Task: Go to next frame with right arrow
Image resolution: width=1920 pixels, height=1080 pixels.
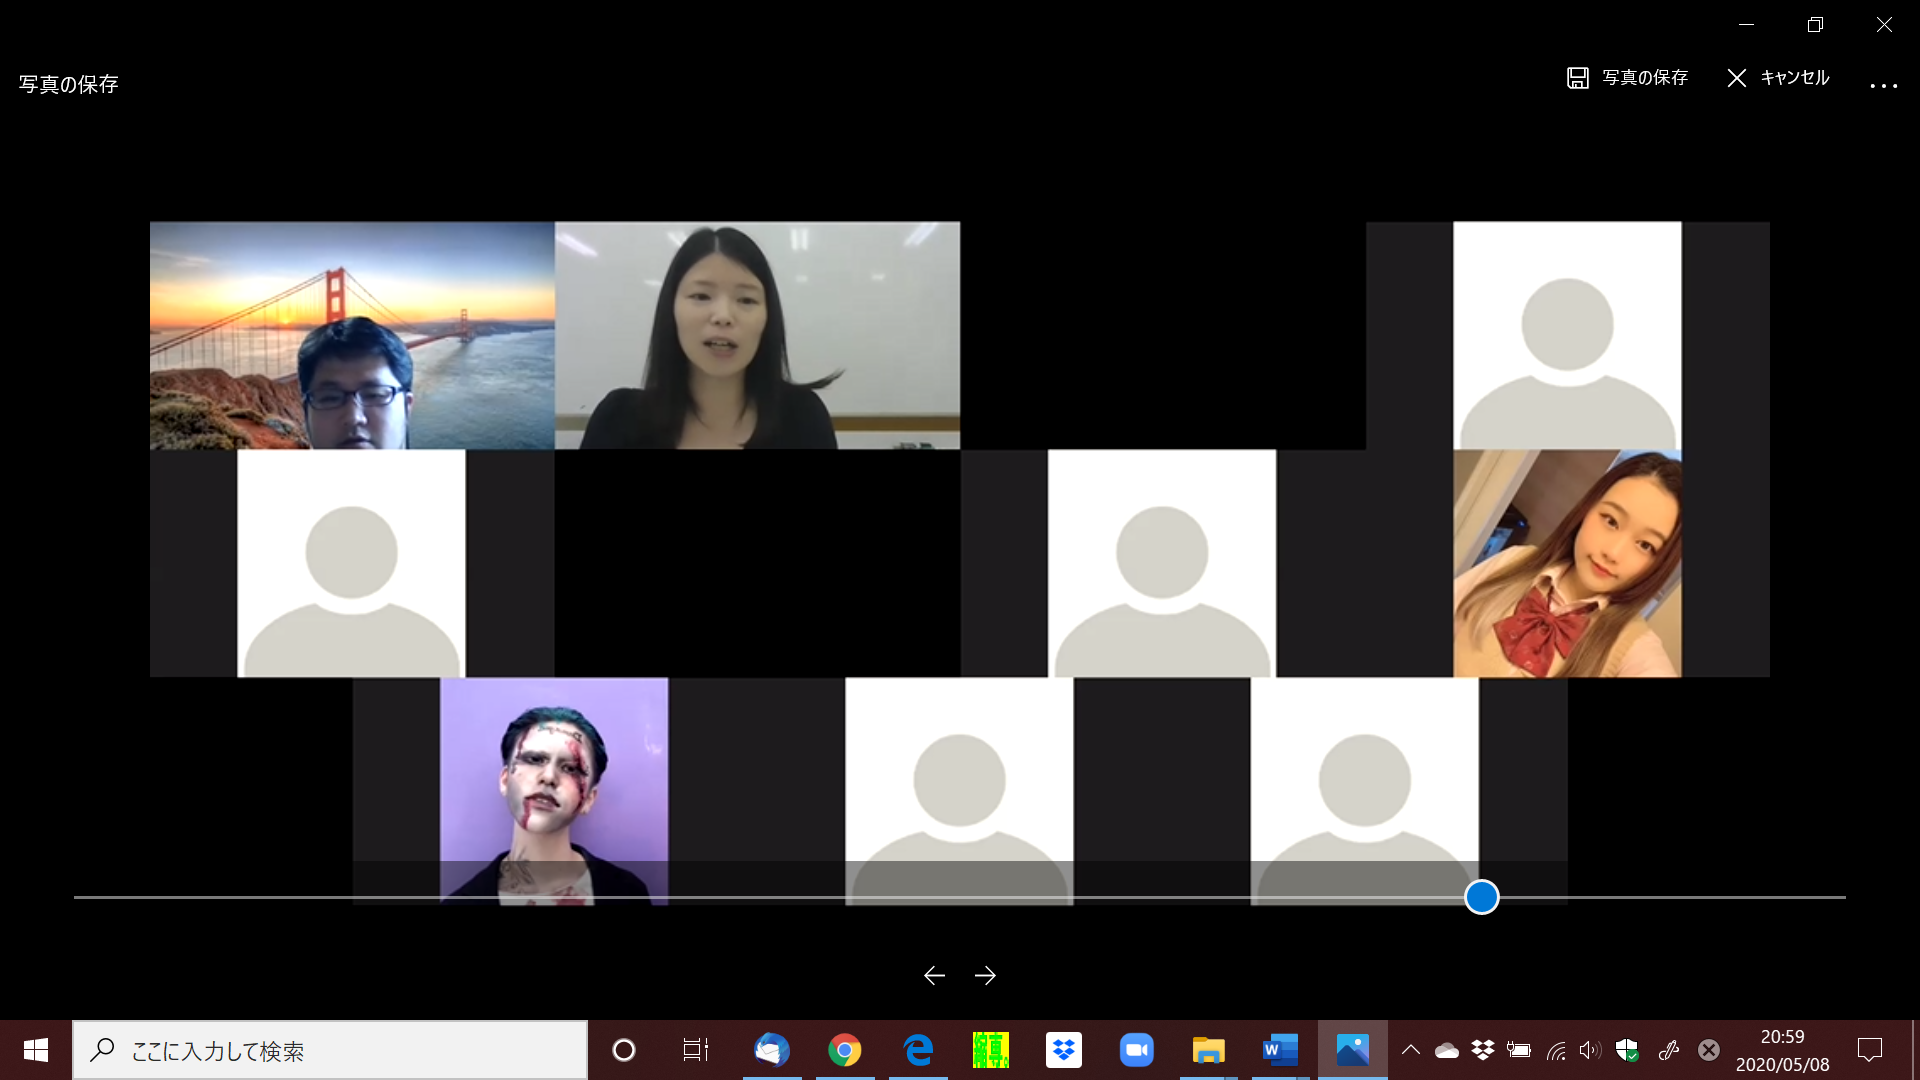Action: coord(985,975)
